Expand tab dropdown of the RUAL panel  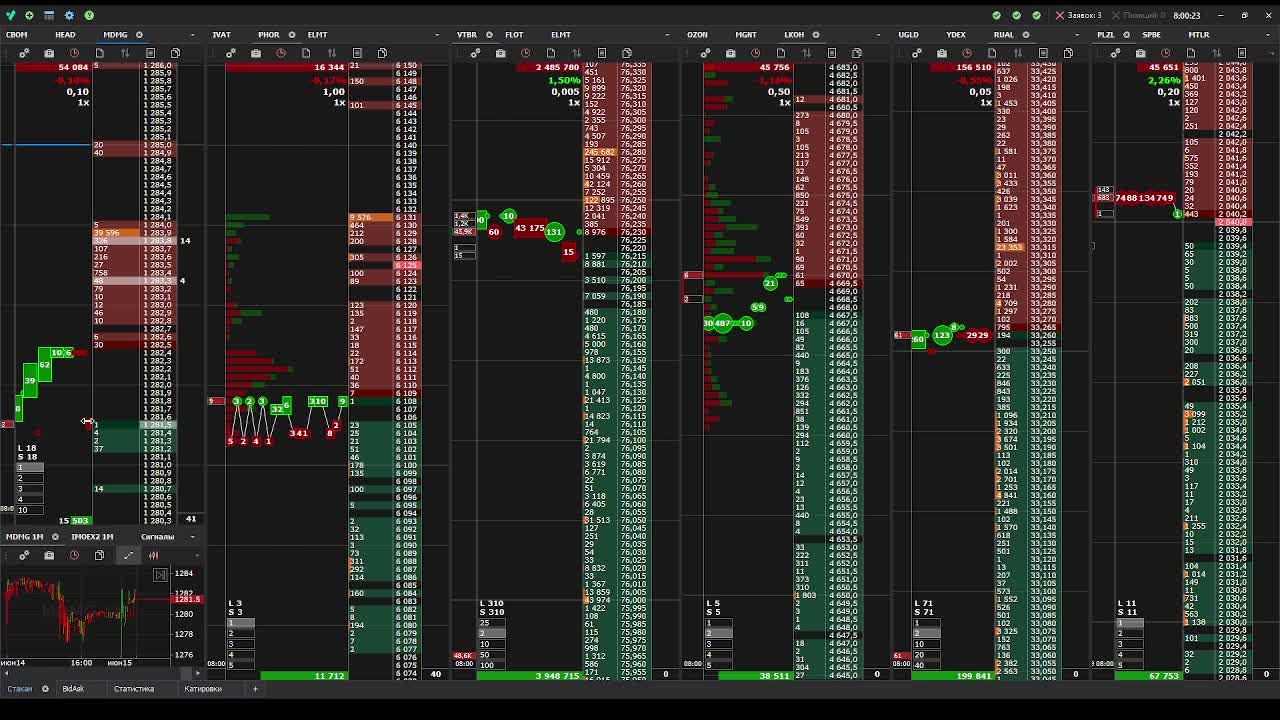tap(1075, 35)
